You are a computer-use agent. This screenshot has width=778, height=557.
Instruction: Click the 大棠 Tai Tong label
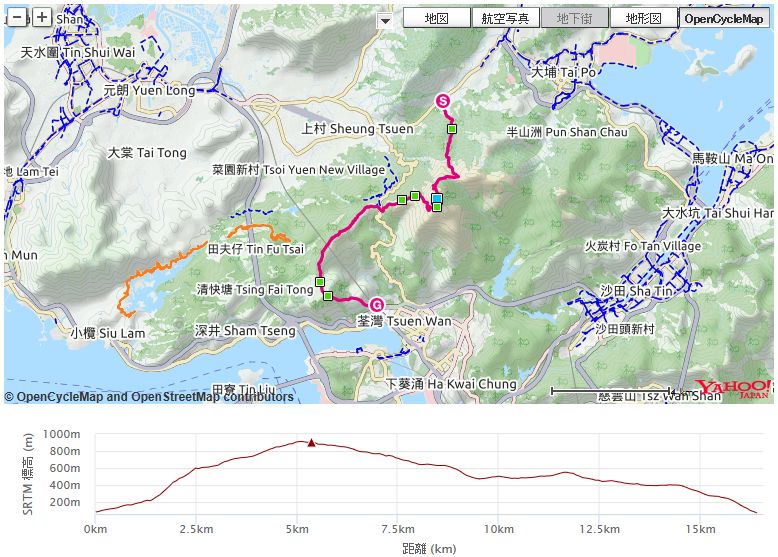coord(147,153)
